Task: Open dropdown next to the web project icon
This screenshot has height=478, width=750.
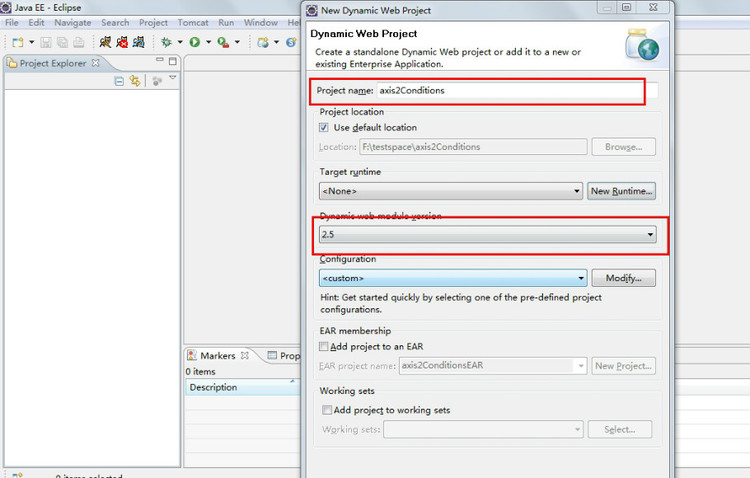Action: click(x=276, y=42)
